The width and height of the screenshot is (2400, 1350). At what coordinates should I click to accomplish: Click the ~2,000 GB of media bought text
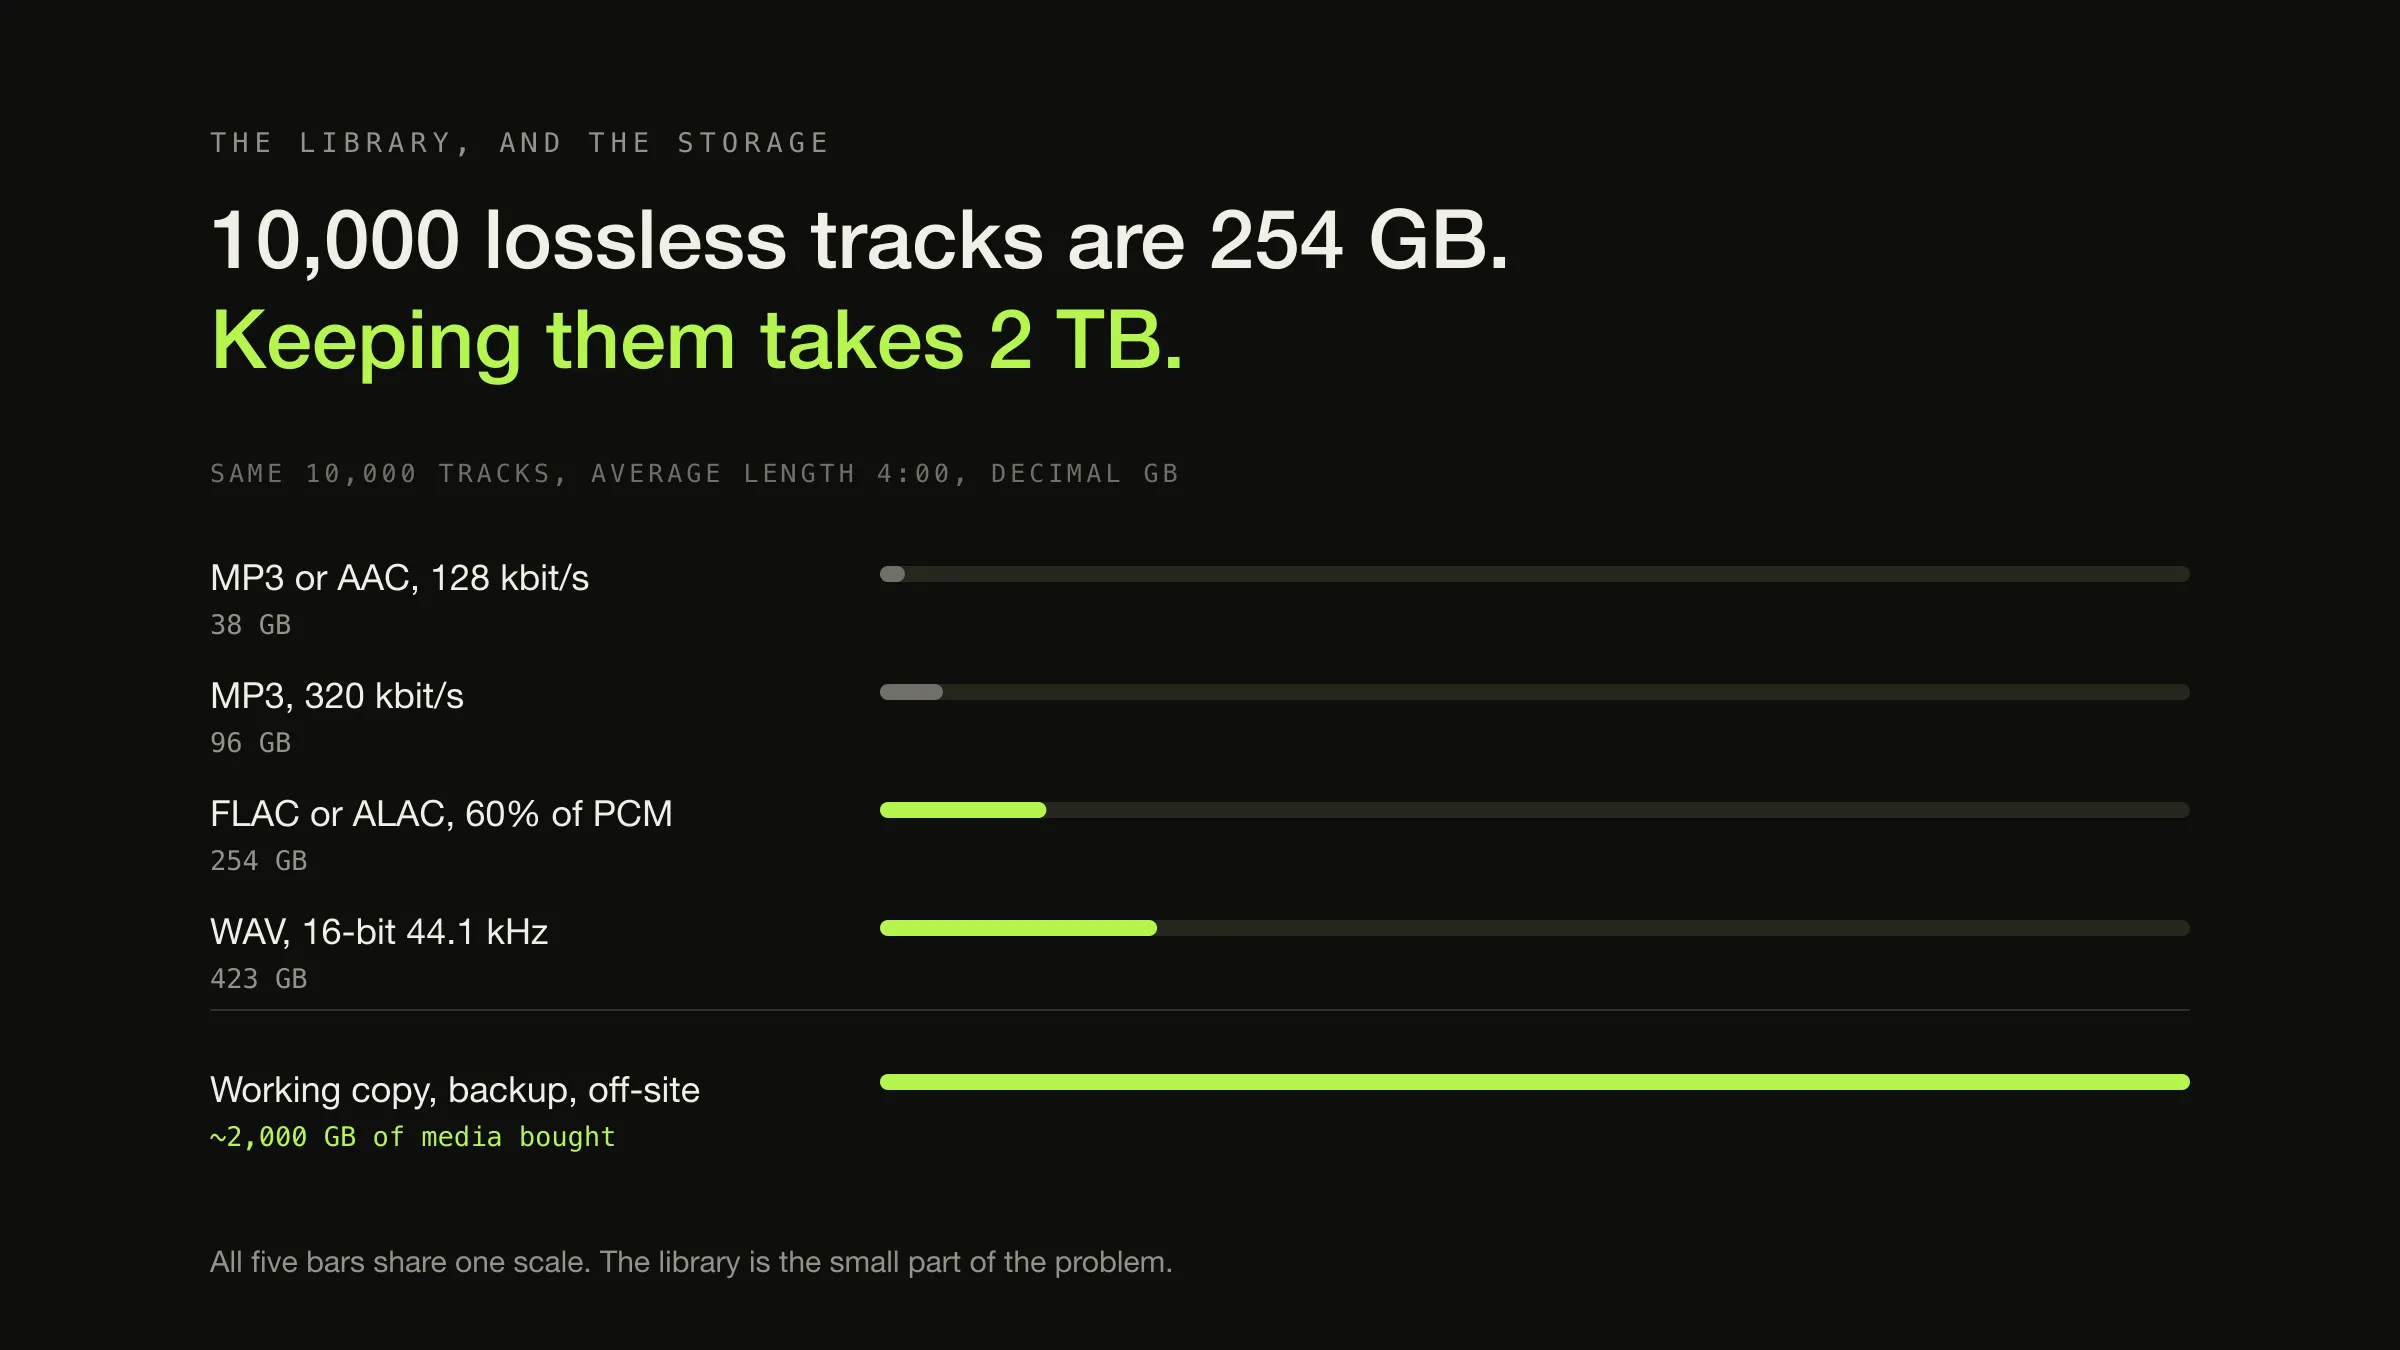(412, 1137)
